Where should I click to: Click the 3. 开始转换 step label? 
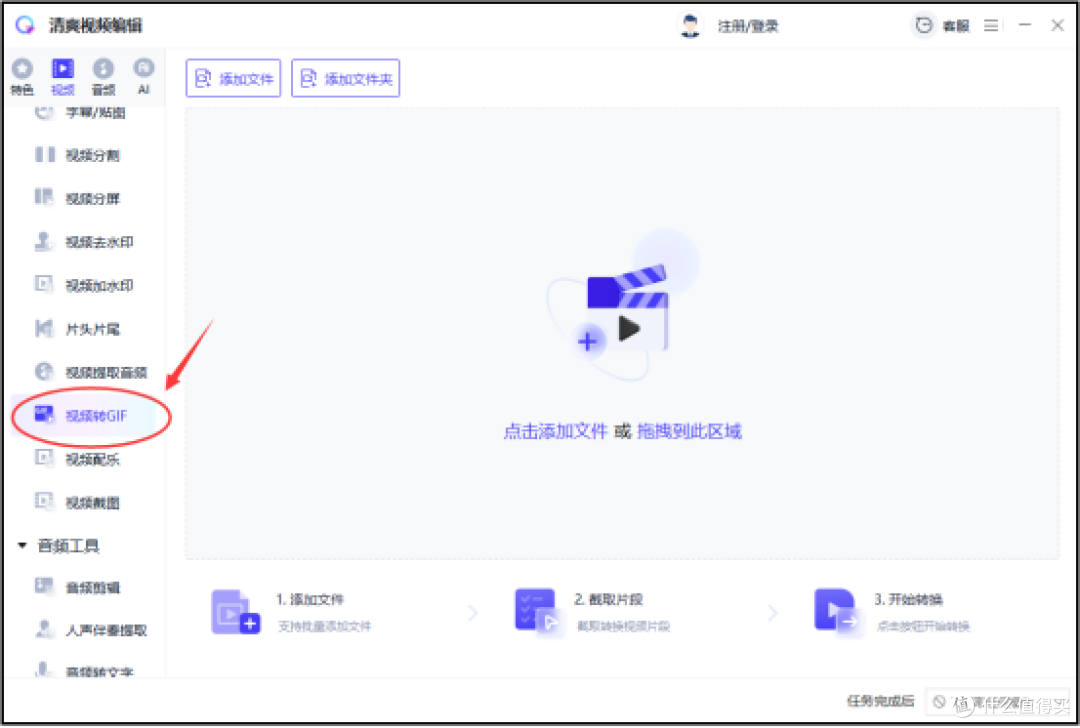(x=908, y=599)
